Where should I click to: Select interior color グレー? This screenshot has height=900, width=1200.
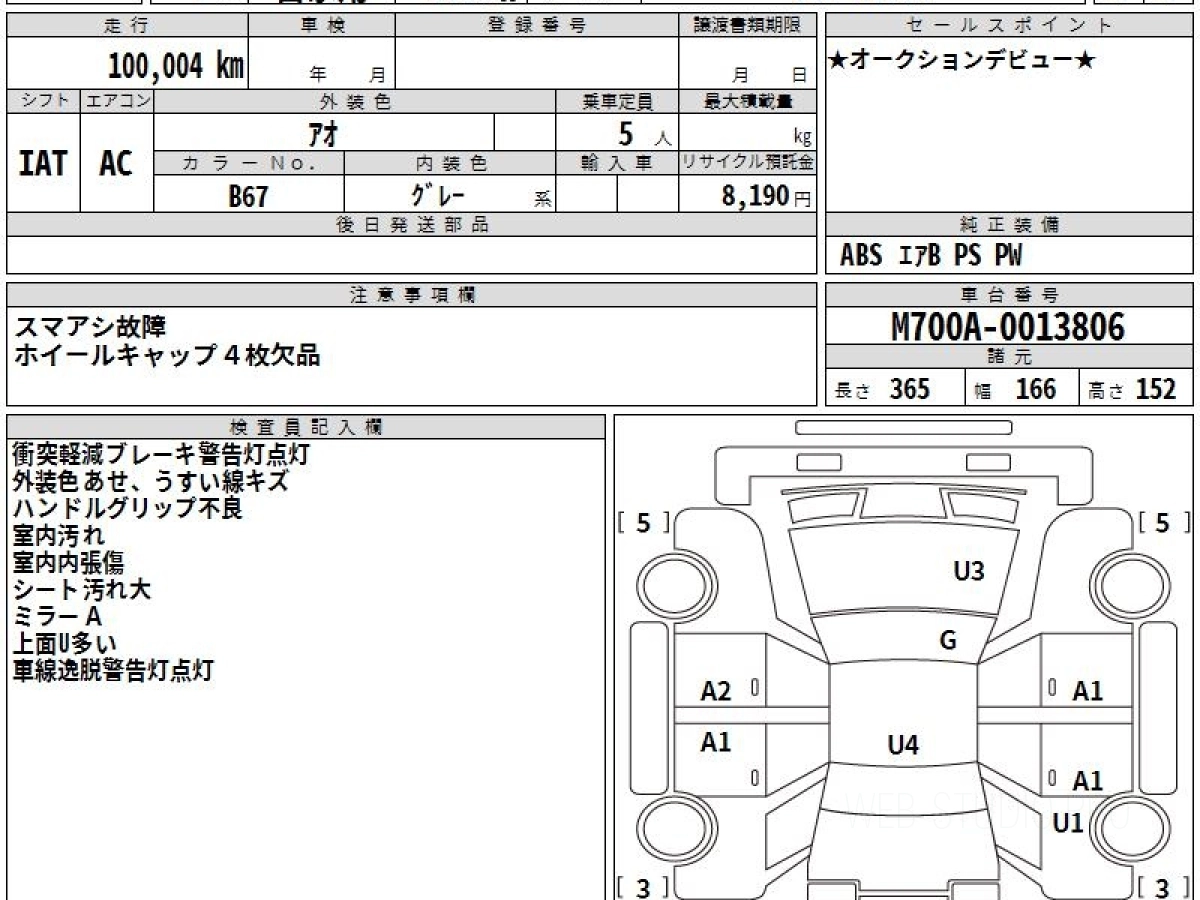[x=439, y=193]
